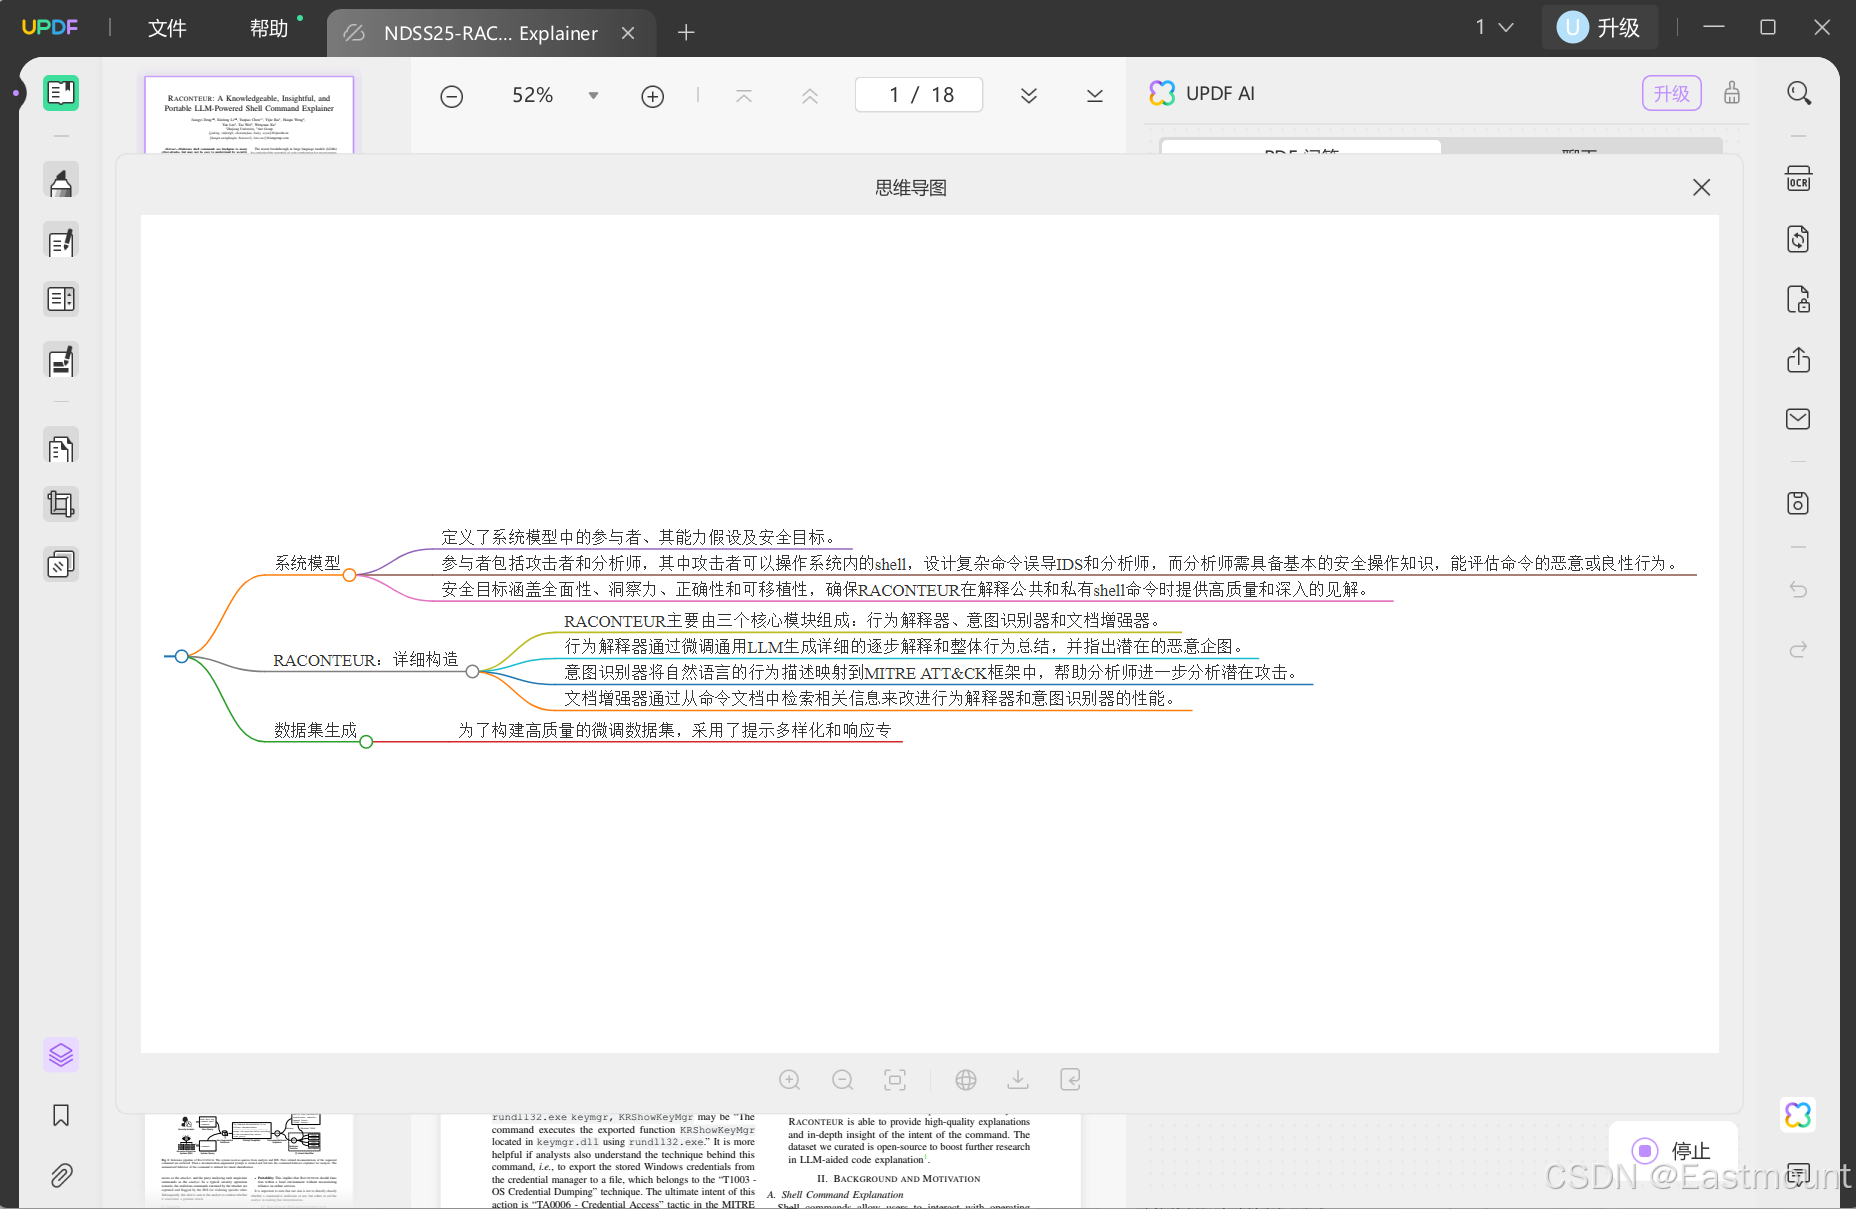Send the file by email
Viewport: 1856px width, 1209px height.
(1798, 419)
